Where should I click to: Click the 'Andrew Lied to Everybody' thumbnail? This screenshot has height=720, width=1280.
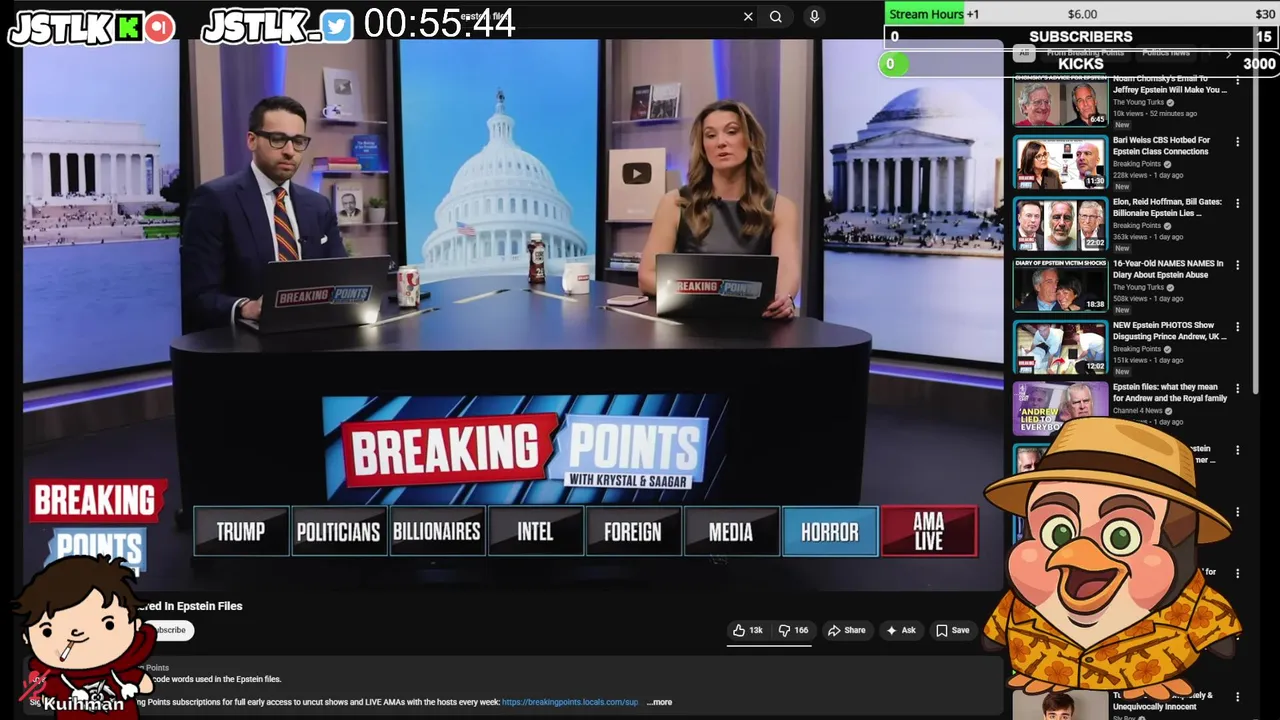point(1060,408)
